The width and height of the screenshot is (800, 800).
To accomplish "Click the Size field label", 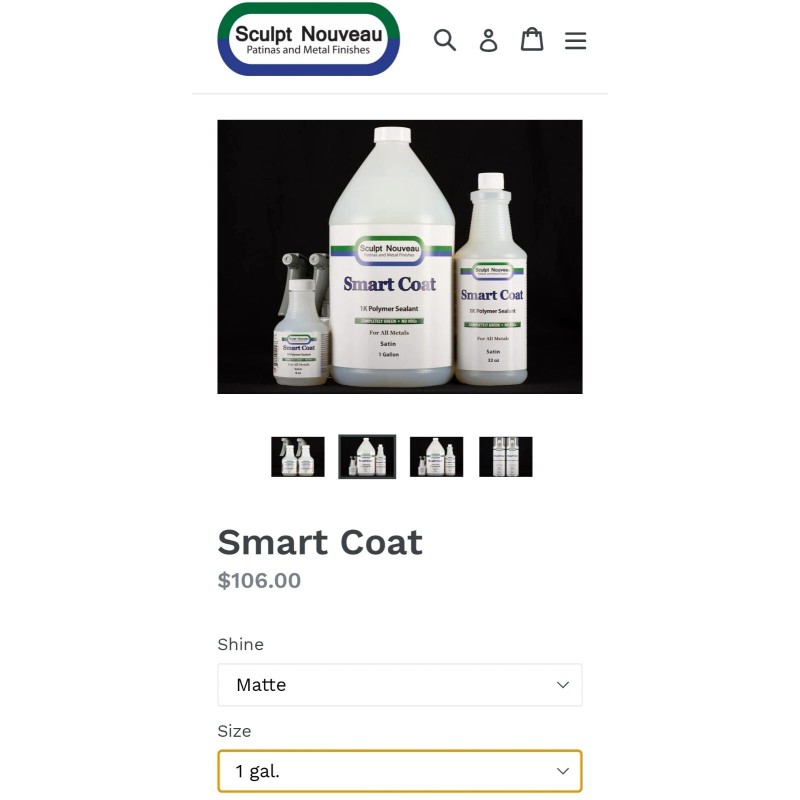I will click(x=234, y=731).
